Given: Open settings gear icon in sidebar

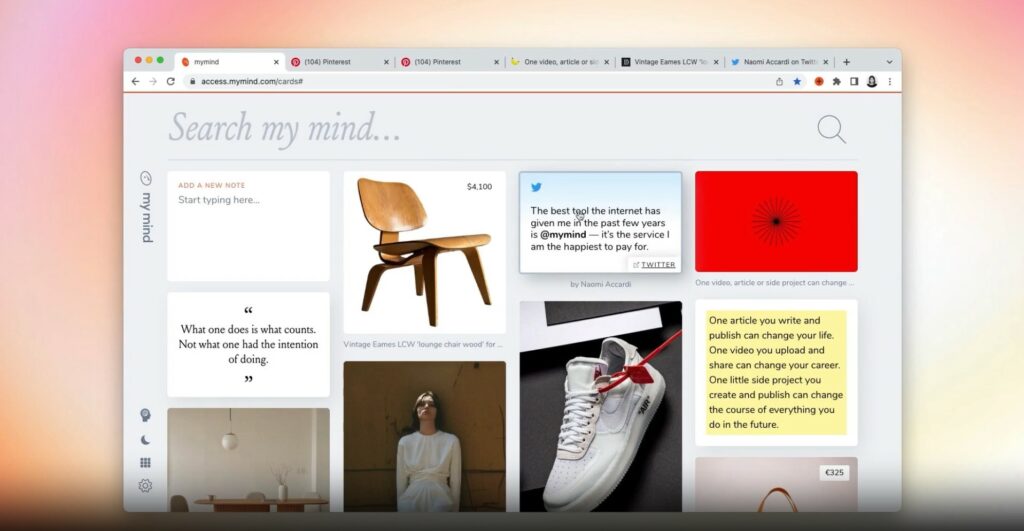Looking at the screenshot, I should [146, 485].
